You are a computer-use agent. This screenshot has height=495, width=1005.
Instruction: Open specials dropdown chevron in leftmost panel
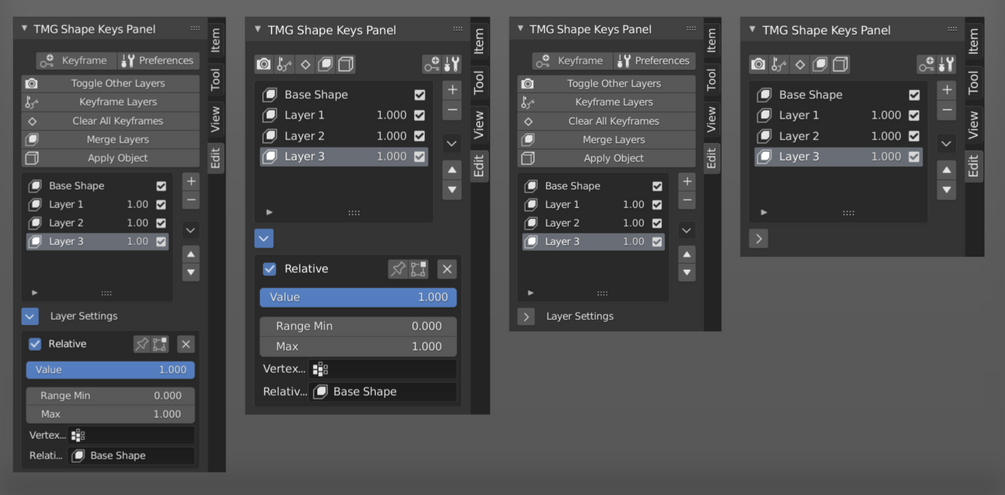191,230
